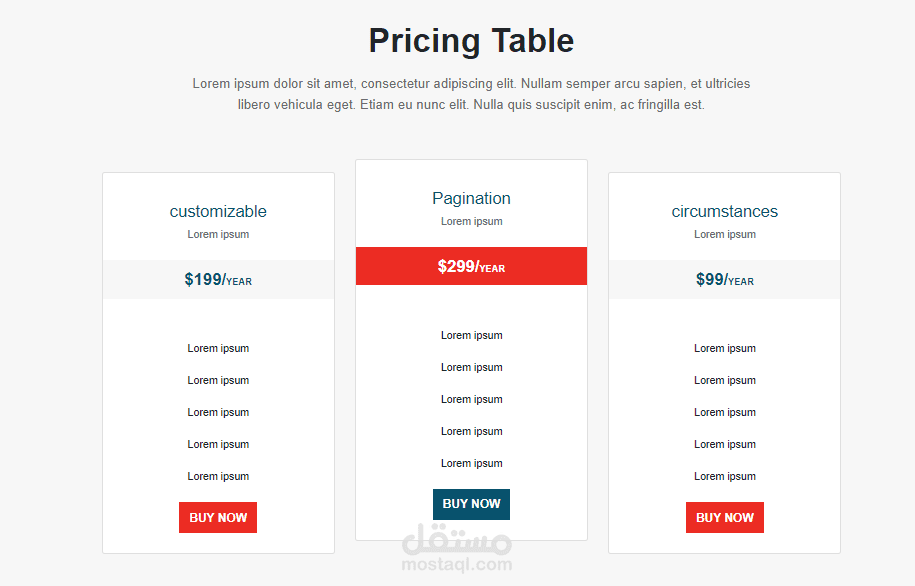915x586 pixels.
Task: Select the 'circumstances' plan title
Action: [725, 211]
